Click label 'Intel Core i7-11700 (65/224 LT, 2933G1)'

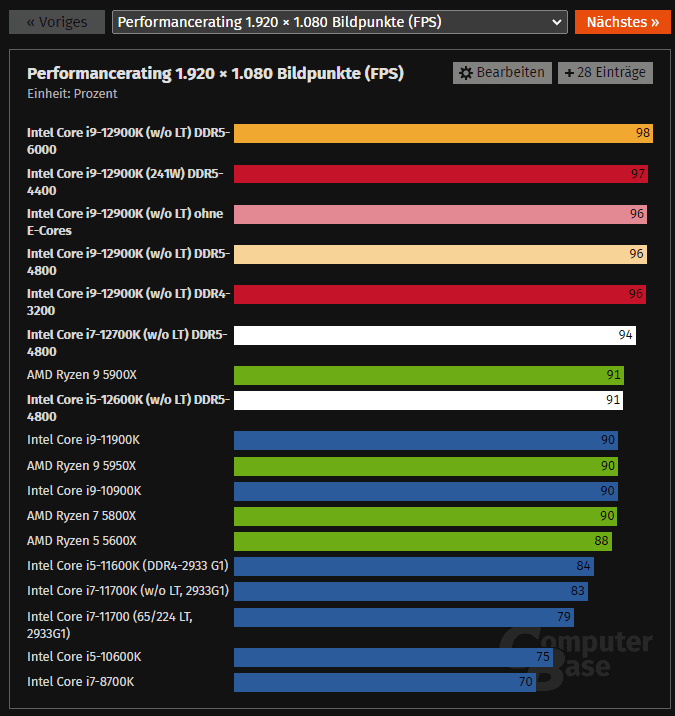(x=110, y=625)
